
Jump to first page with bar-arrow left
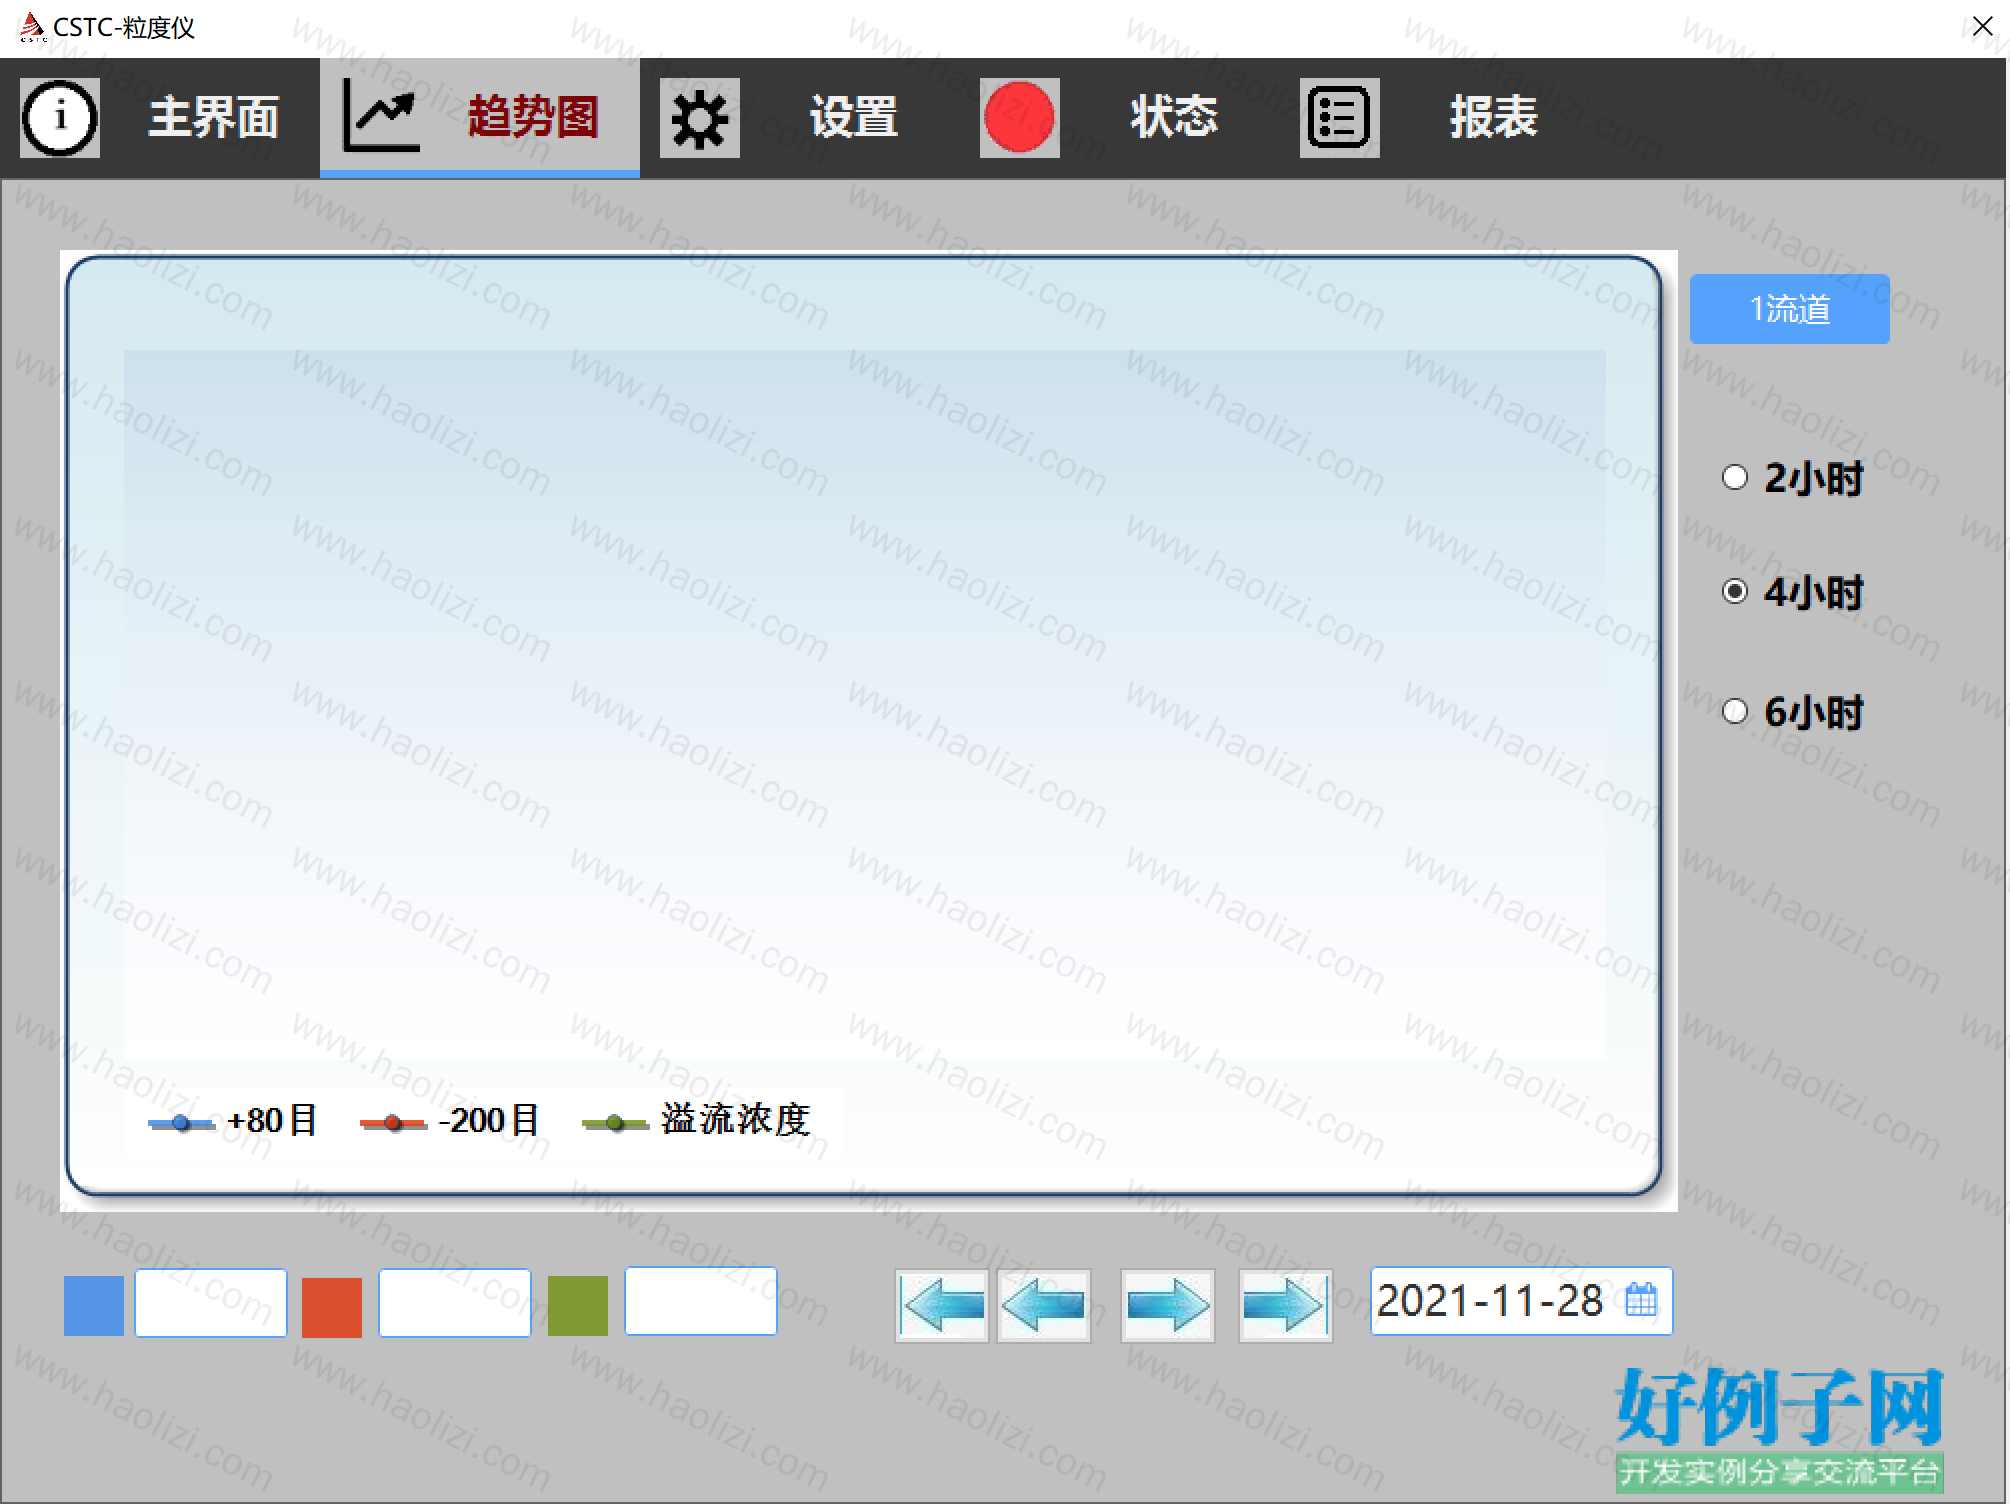point(942,1305)
